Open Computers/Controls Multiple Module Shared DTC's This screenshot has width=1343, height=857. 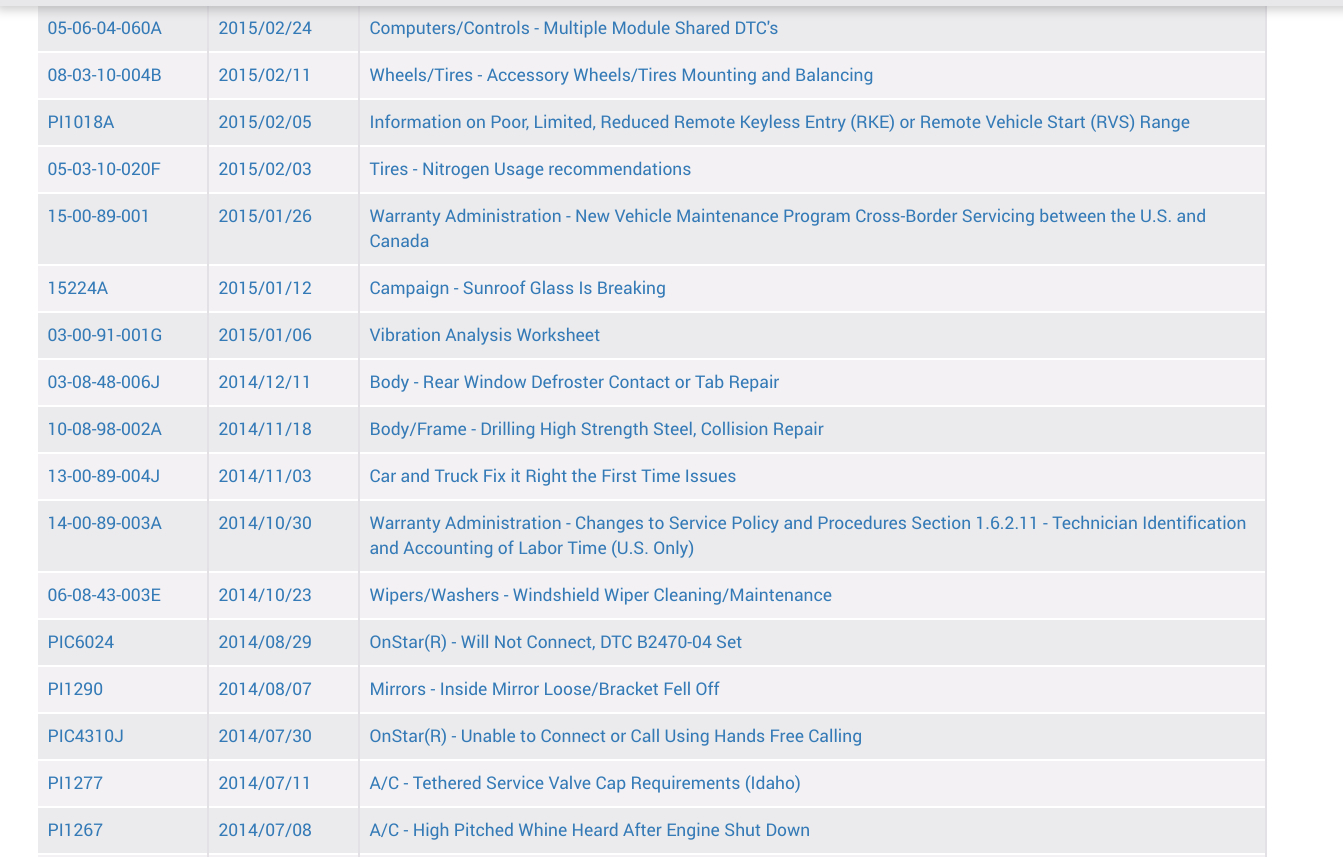pyautogui.click(x=574, y=28)
